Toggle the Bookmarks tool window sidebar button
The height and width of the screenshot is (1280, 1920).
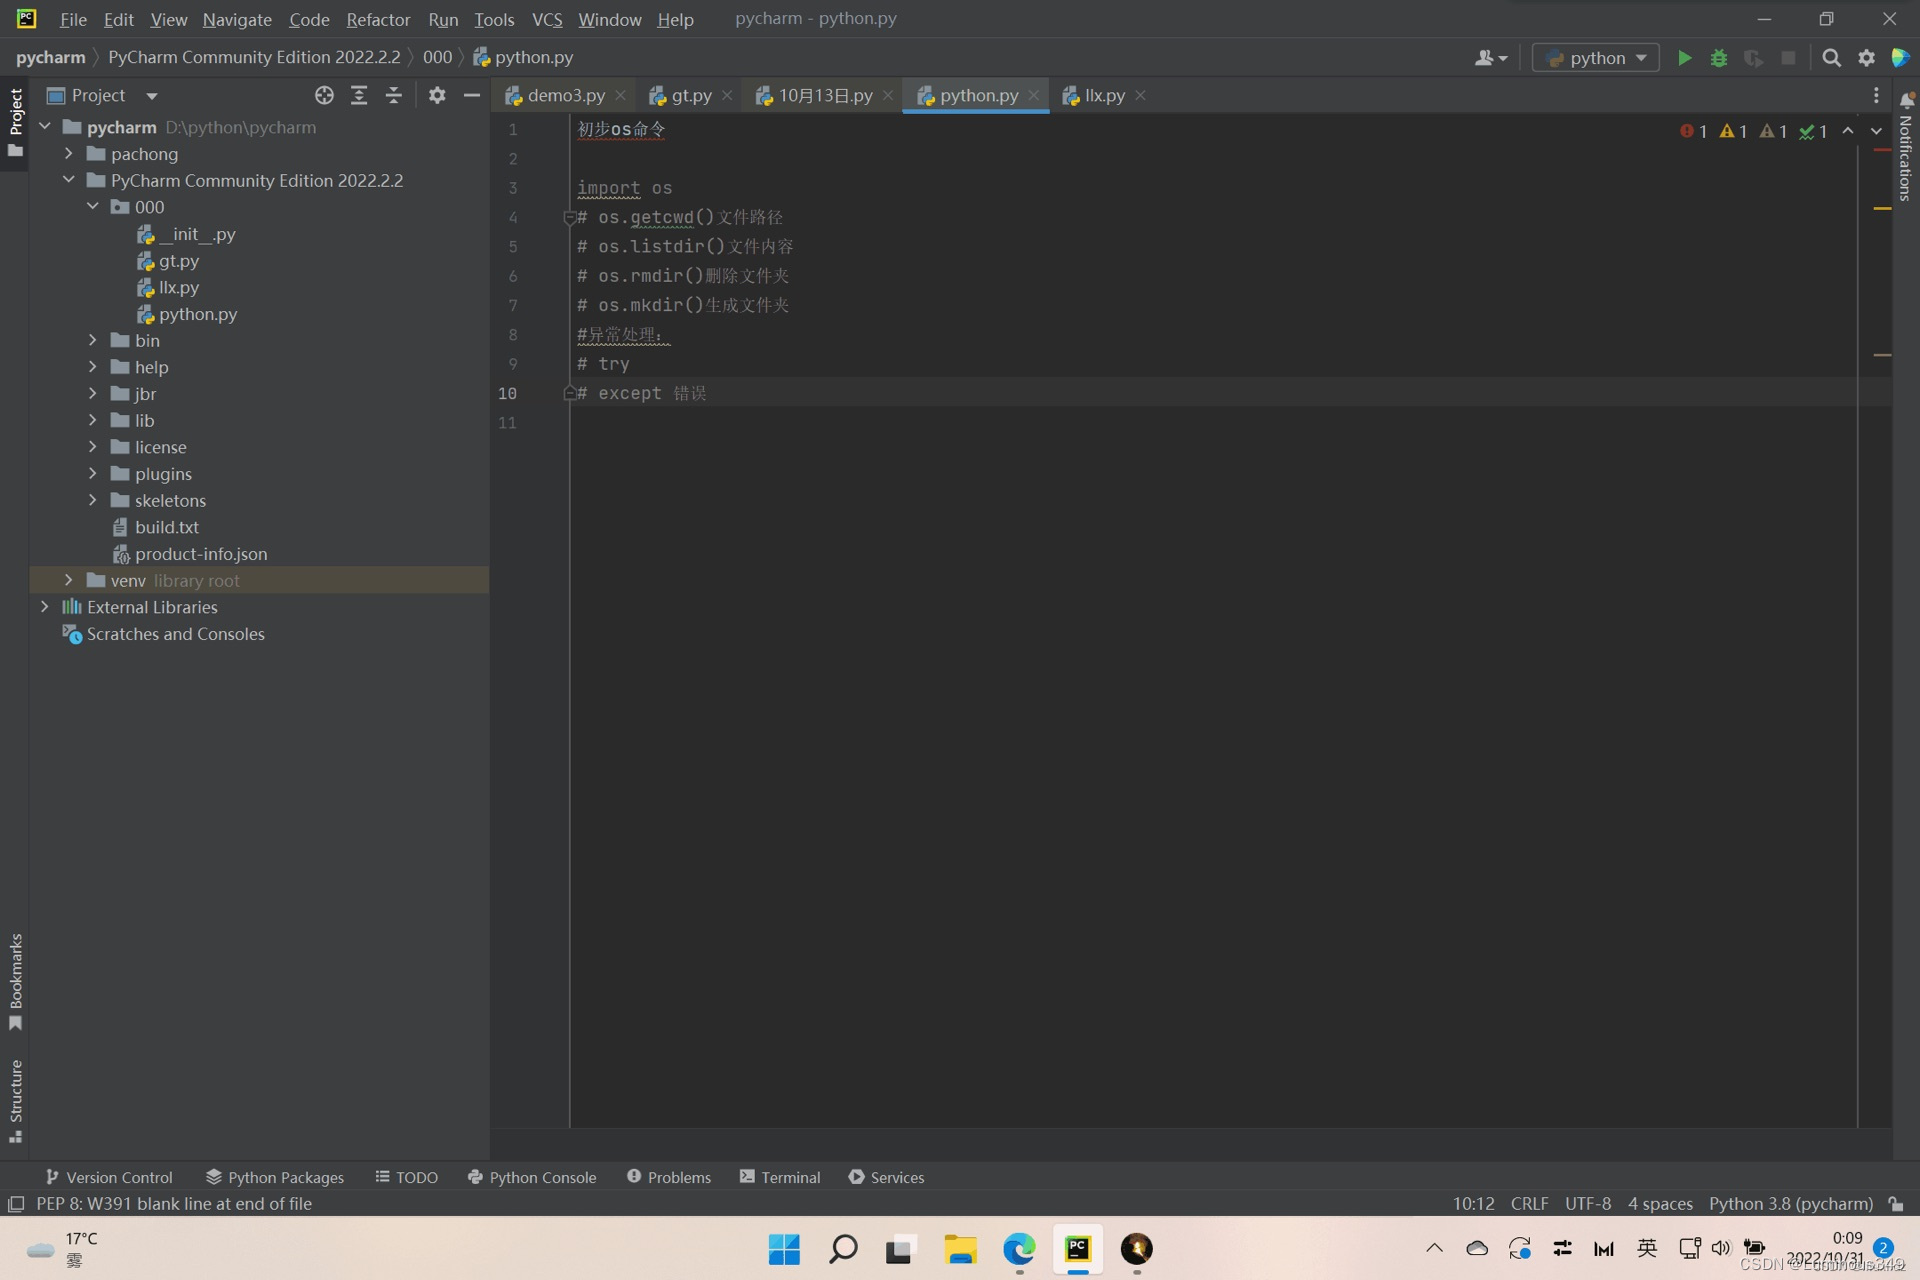pos(15,980)
